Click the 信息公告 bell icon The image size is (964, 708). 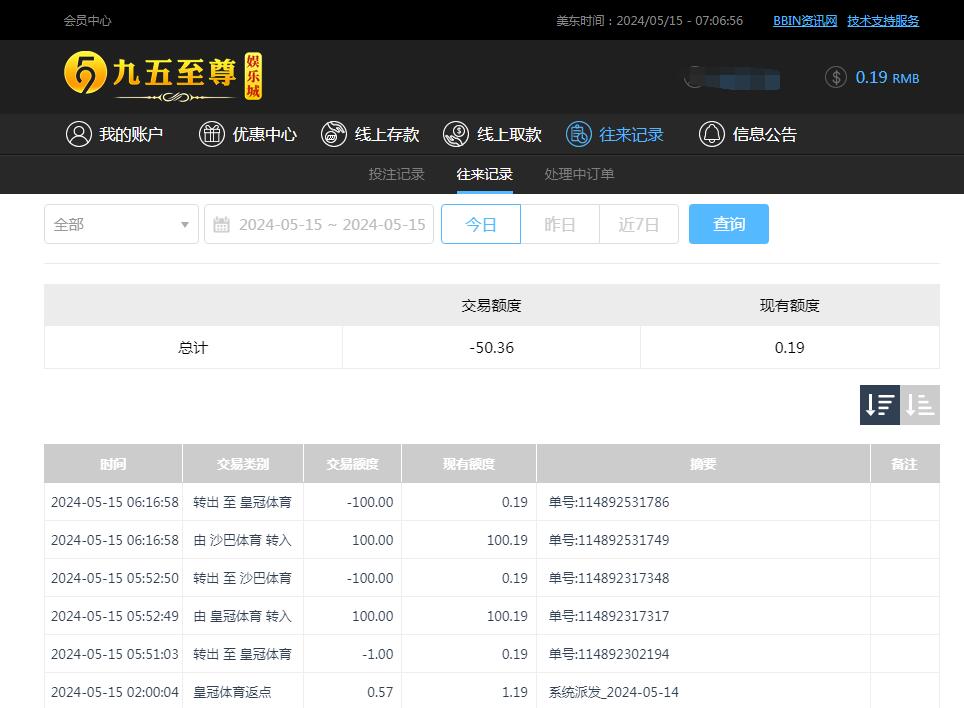711,134
